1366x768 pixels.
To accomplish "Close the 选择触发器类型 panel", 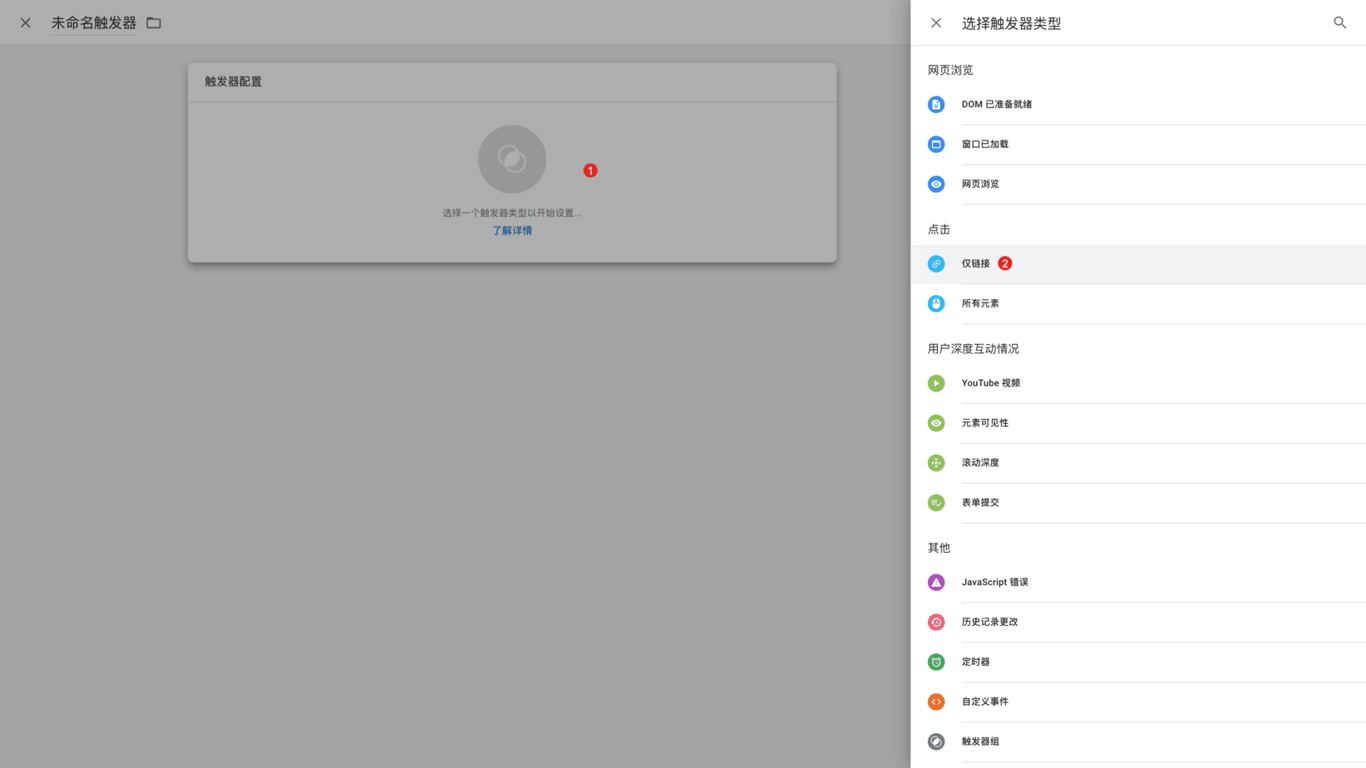I will tap(936, 23).
